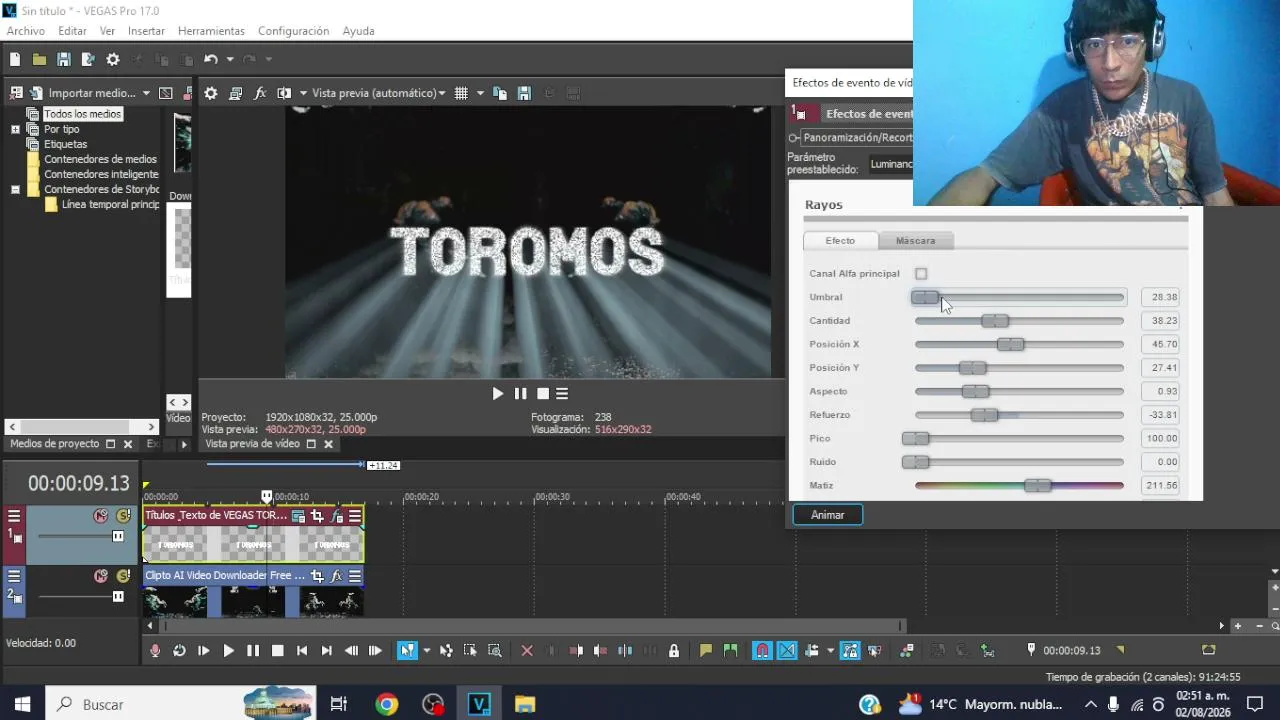This screenshot has width=1280, height=720.
Task: Open video output fx in the preview toolbar
Action: tap(260, 93)
